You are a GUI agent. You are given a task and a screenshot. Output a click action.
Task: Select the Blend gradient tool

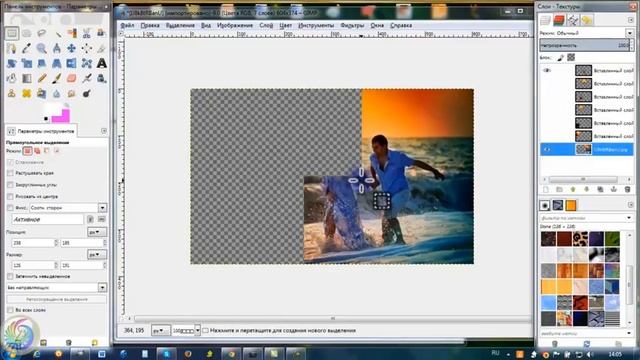[x=27, y=78]
